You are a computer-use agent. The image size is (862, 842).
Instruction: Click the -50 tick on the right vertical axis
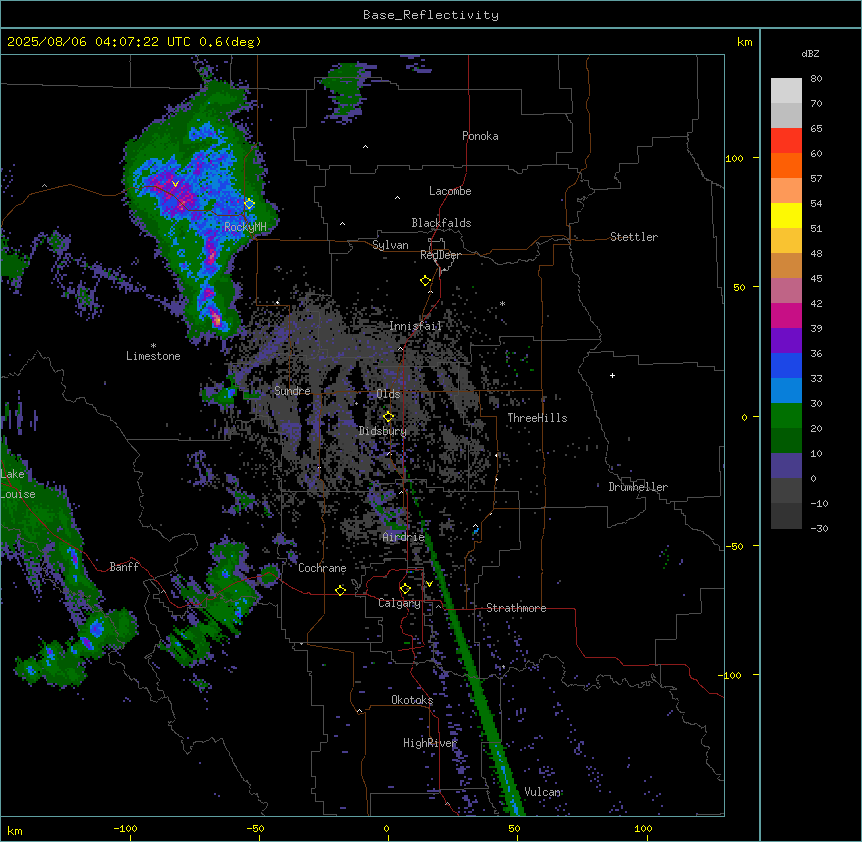[x=734, y=546]
